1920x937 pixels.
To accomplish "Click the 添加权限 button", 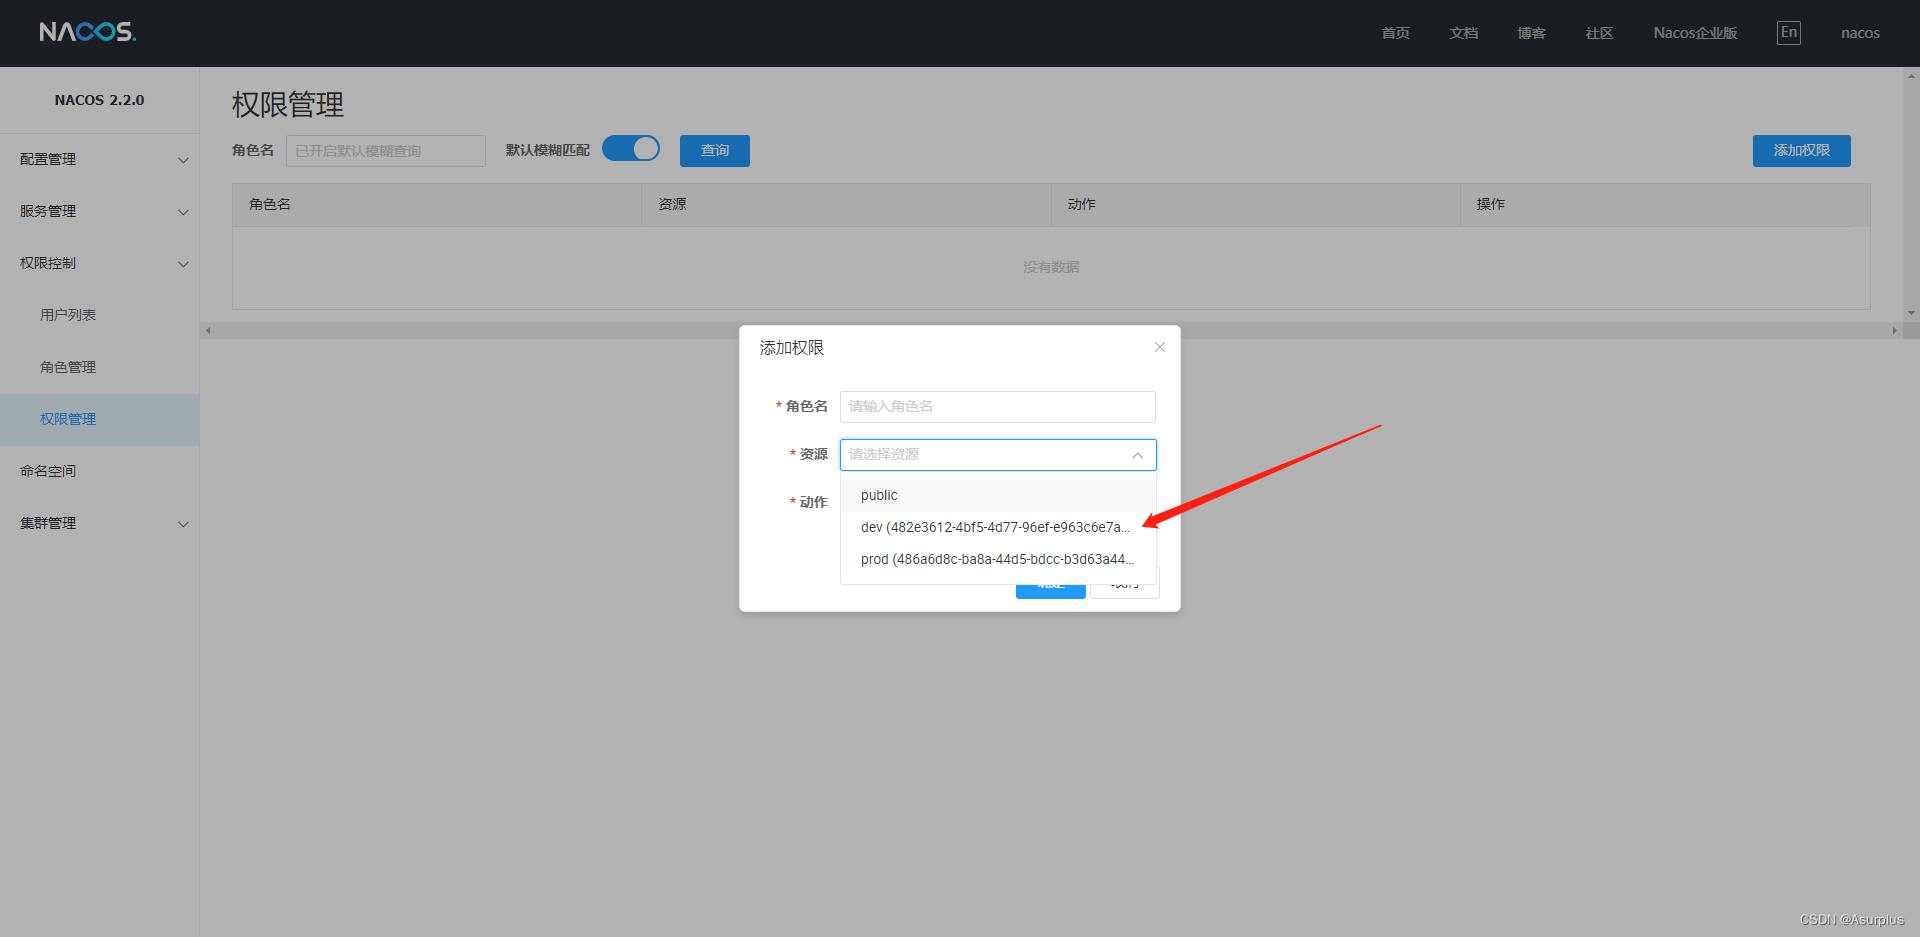I will click(1801, 151).
